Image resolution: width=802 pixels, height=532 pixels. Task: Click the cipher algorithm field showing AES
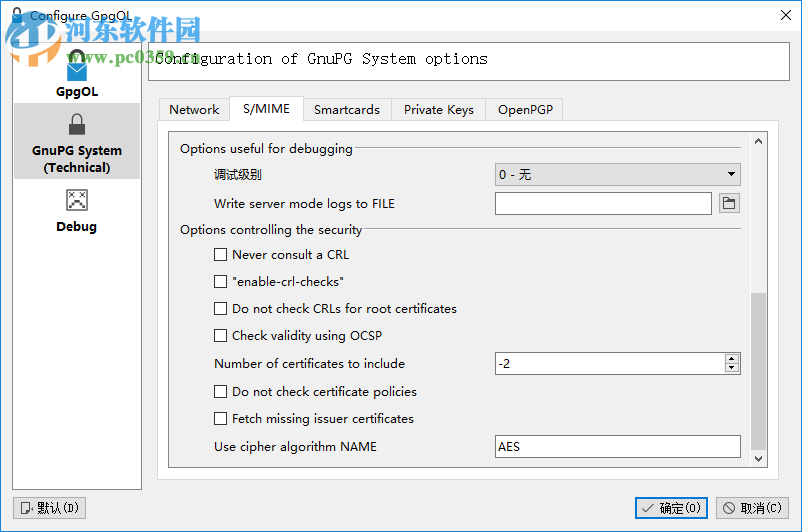pos(617,447)
